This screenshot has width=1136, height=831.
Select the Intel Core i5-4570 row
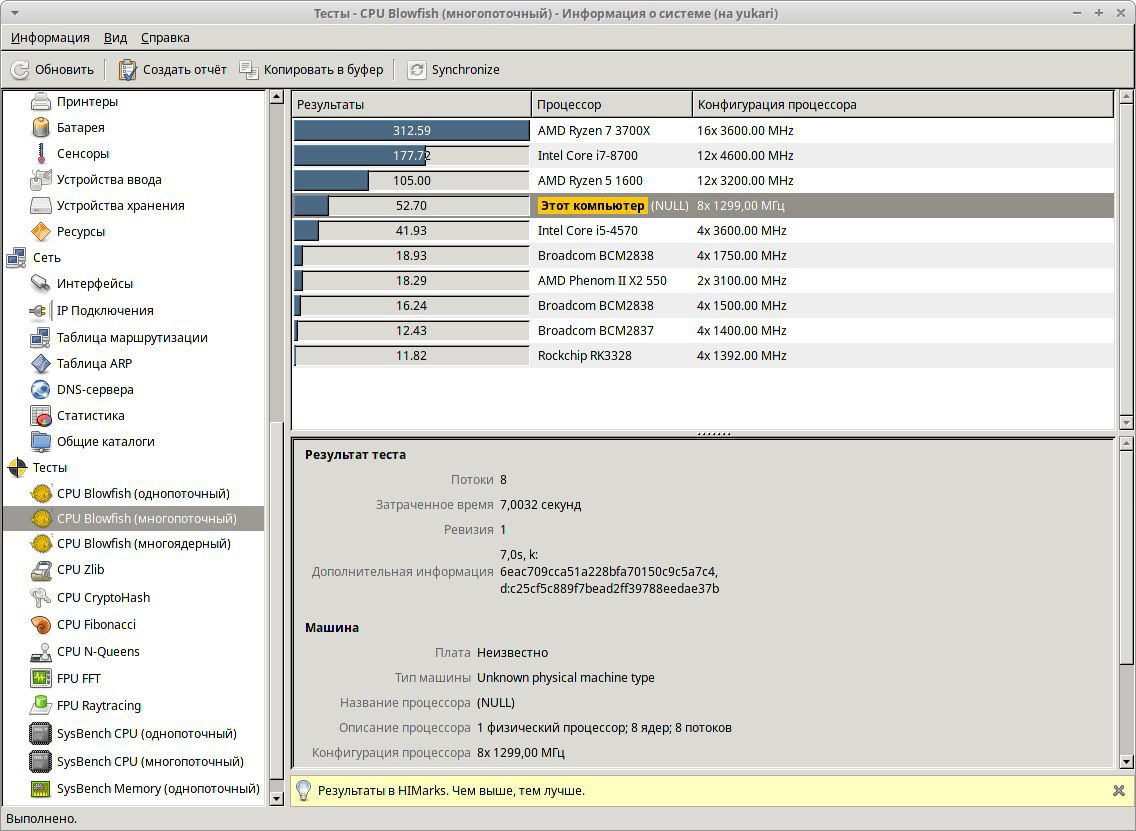[x=703, y=230]
